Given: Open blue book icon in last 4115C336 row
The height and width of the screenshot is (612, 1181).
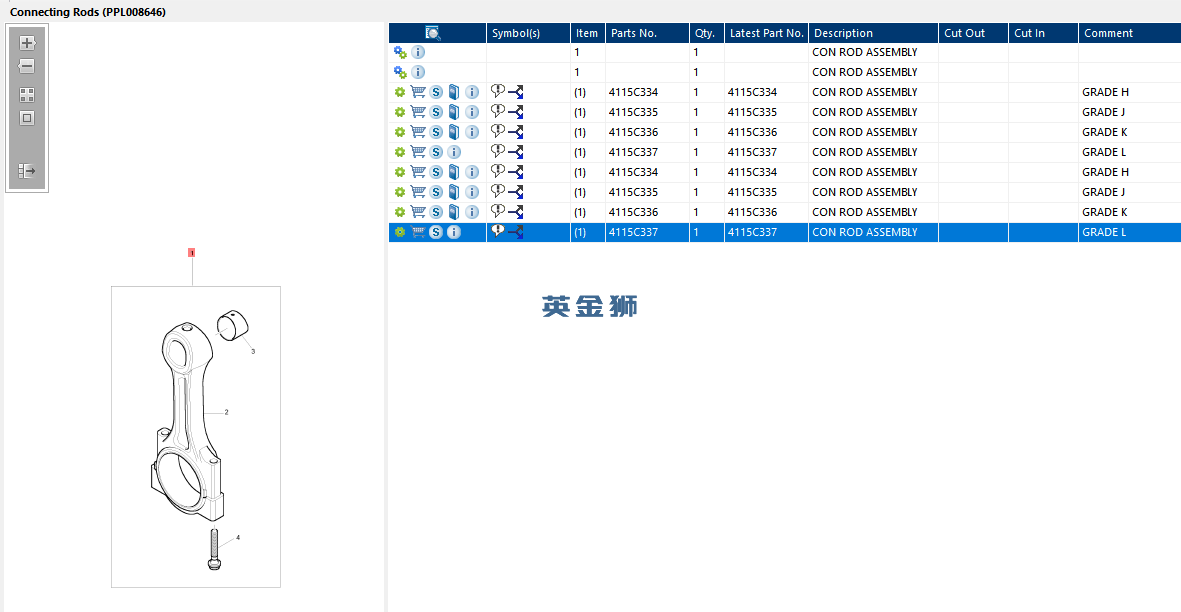Looking at the screenshot, I should tap(454, 212).
